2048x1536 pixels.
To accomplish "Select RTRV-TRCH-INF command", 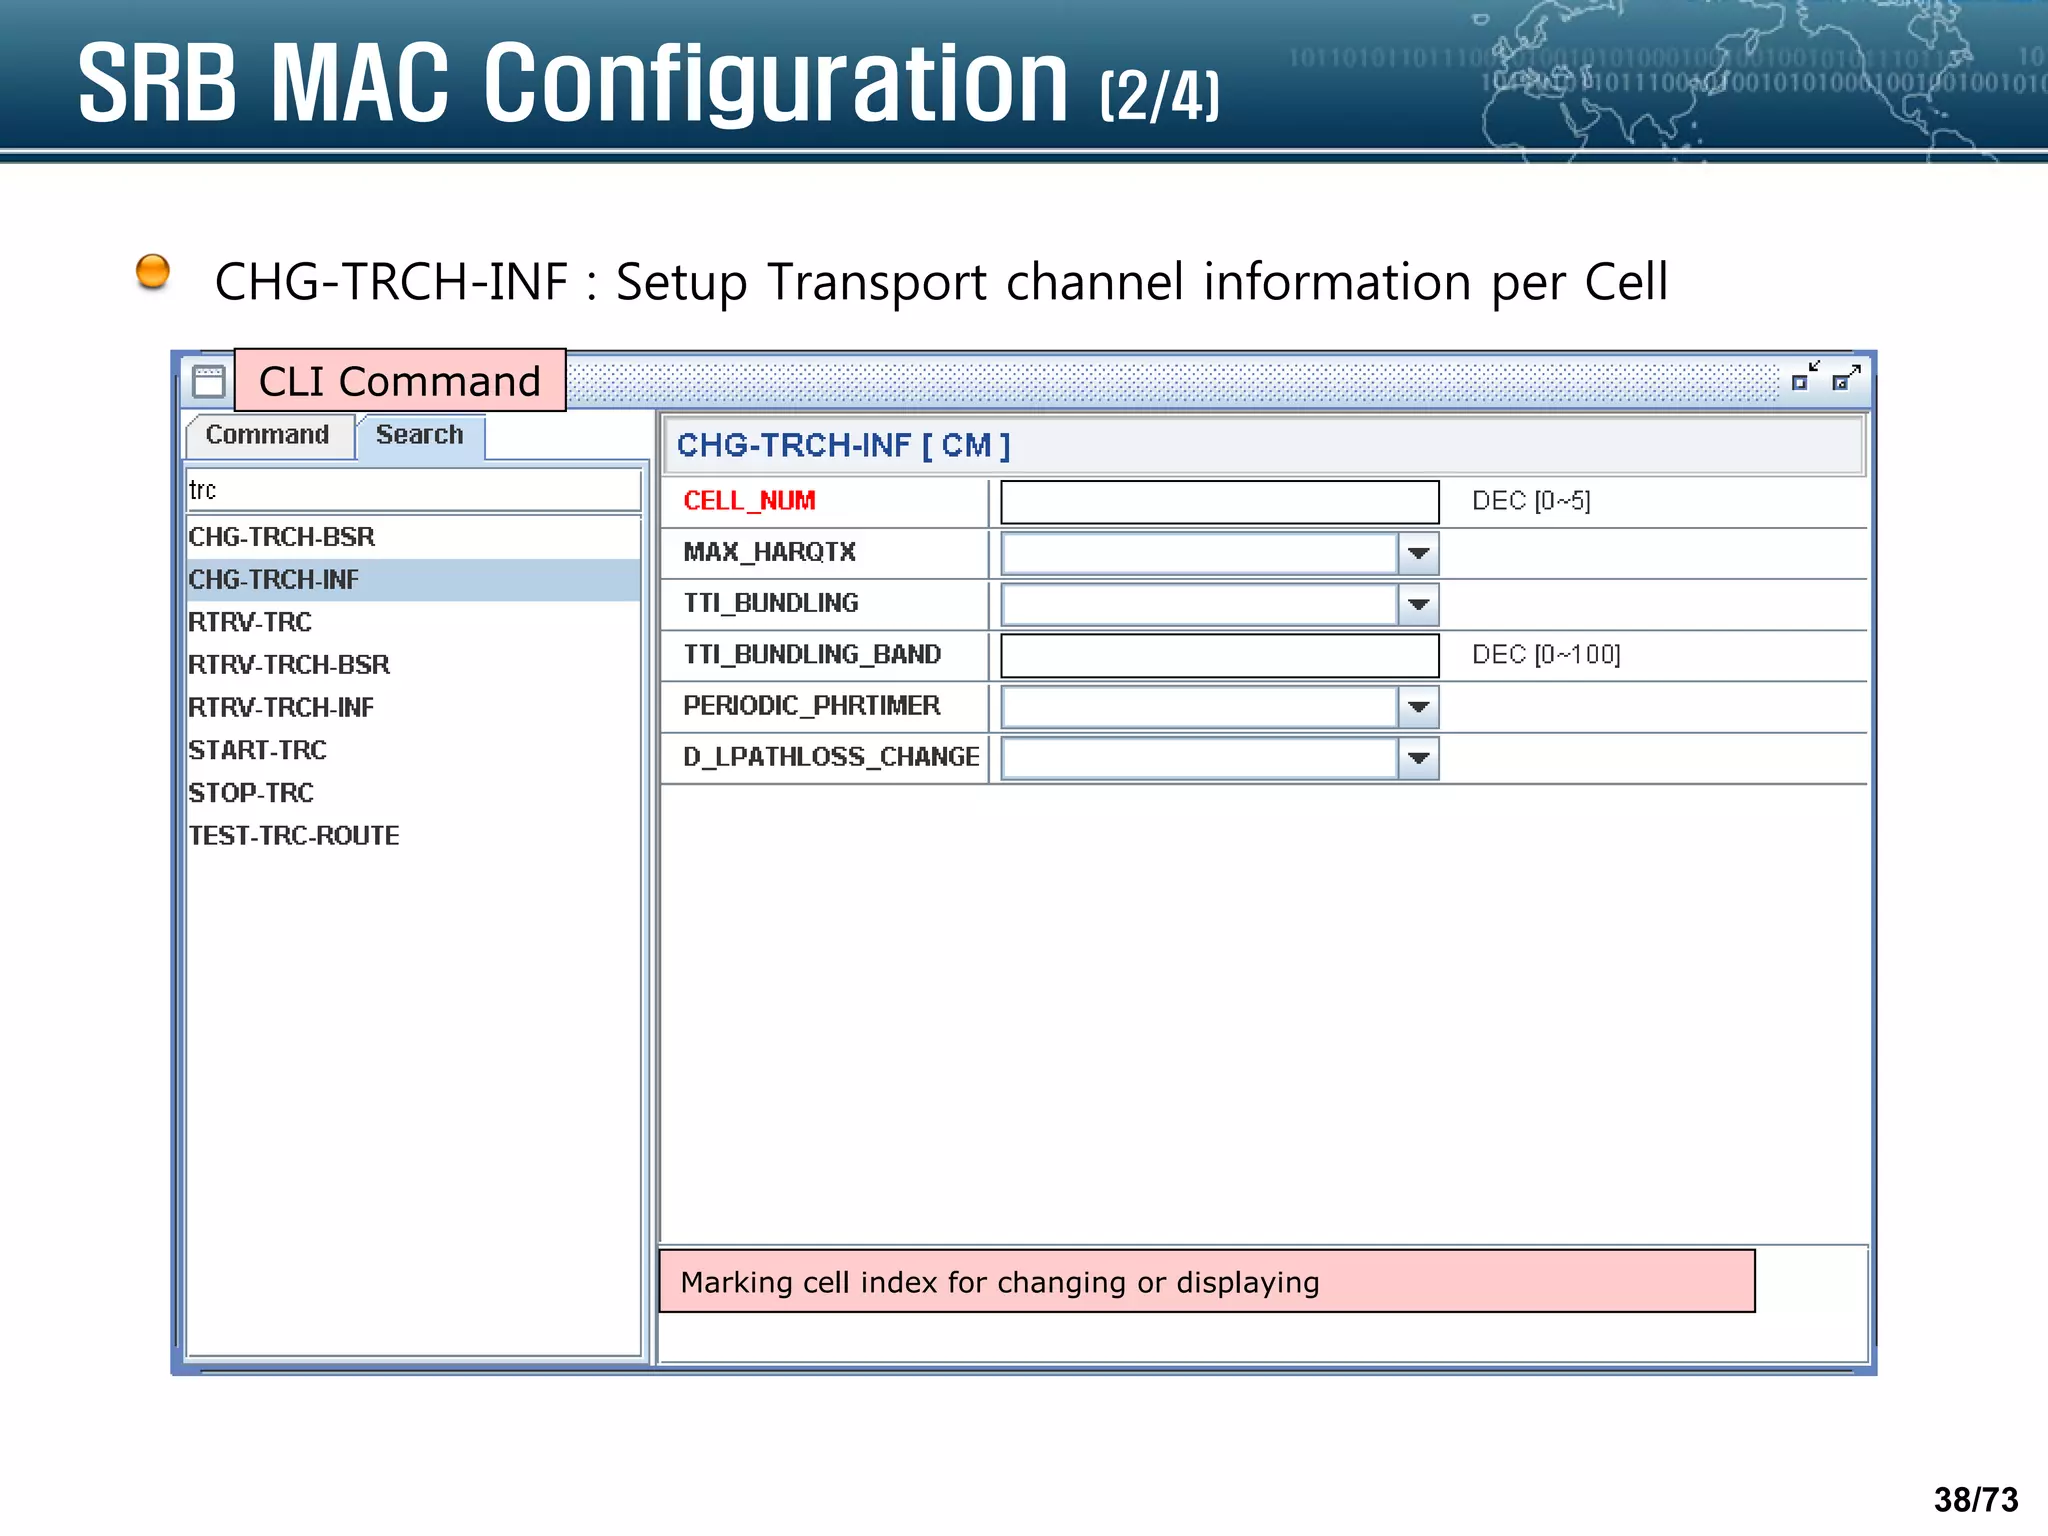I will pyautogui.click(x=281, y=708).
